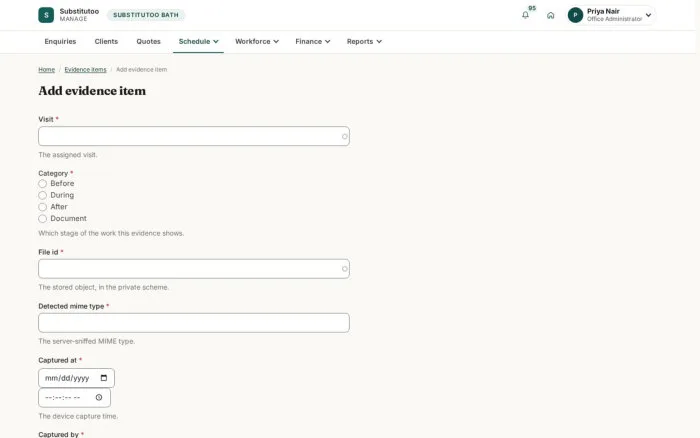Click the Captured at date field

point(76,378)
